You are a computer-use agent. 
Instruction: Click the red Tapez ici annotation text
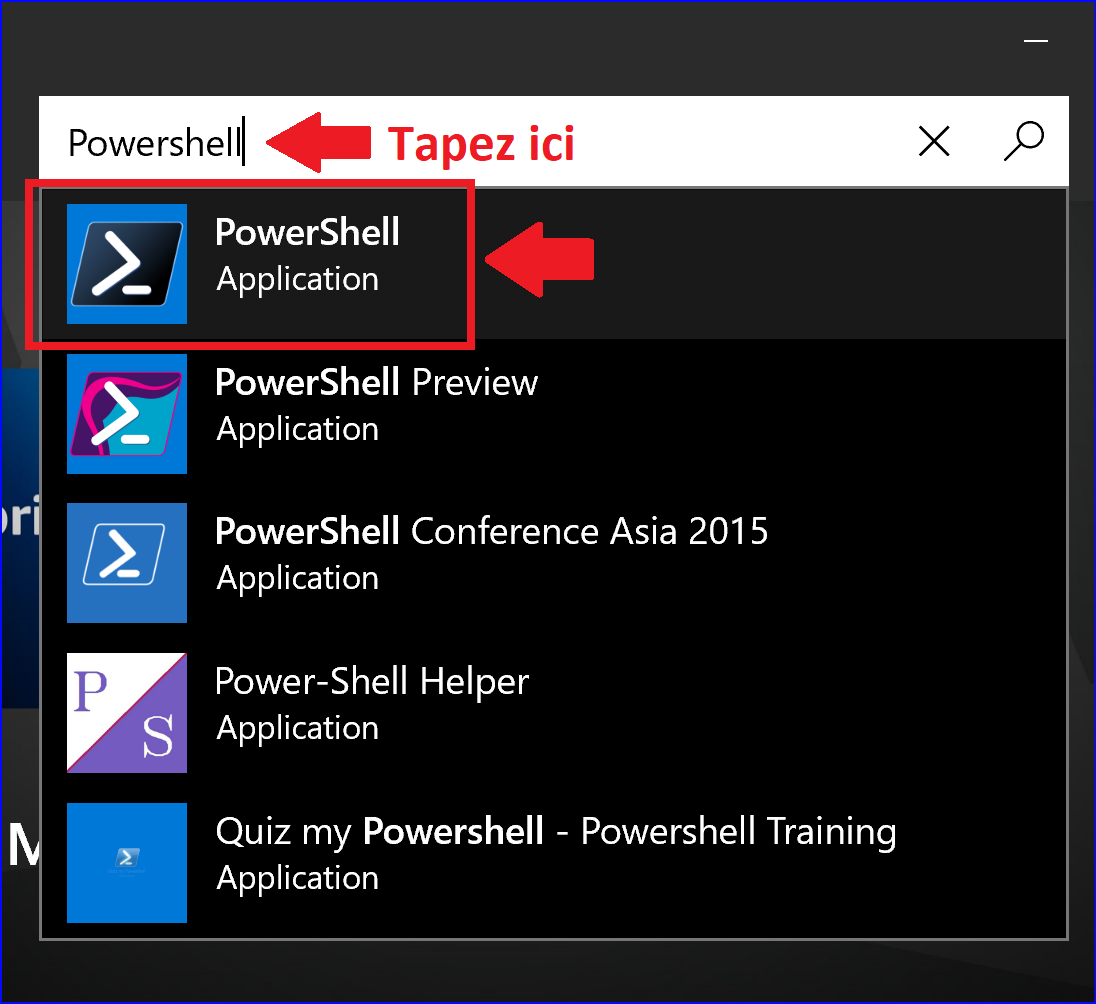(481, 144)
